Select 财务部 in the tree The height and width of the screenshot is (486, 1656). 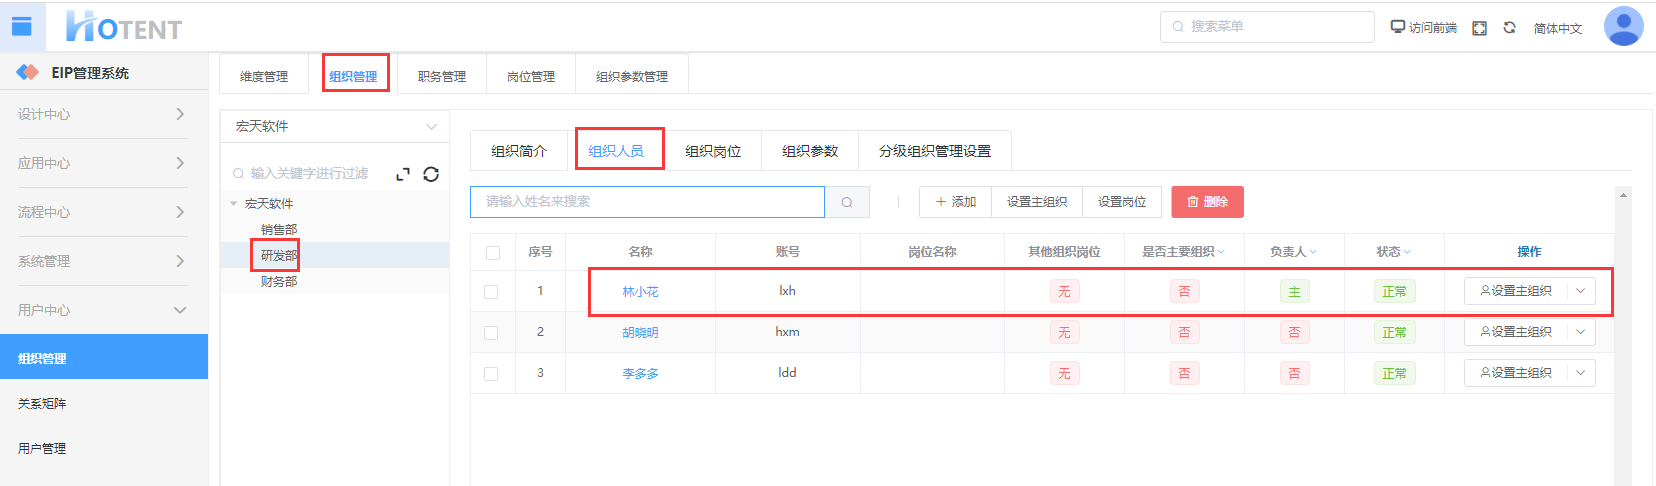[279, 282]
